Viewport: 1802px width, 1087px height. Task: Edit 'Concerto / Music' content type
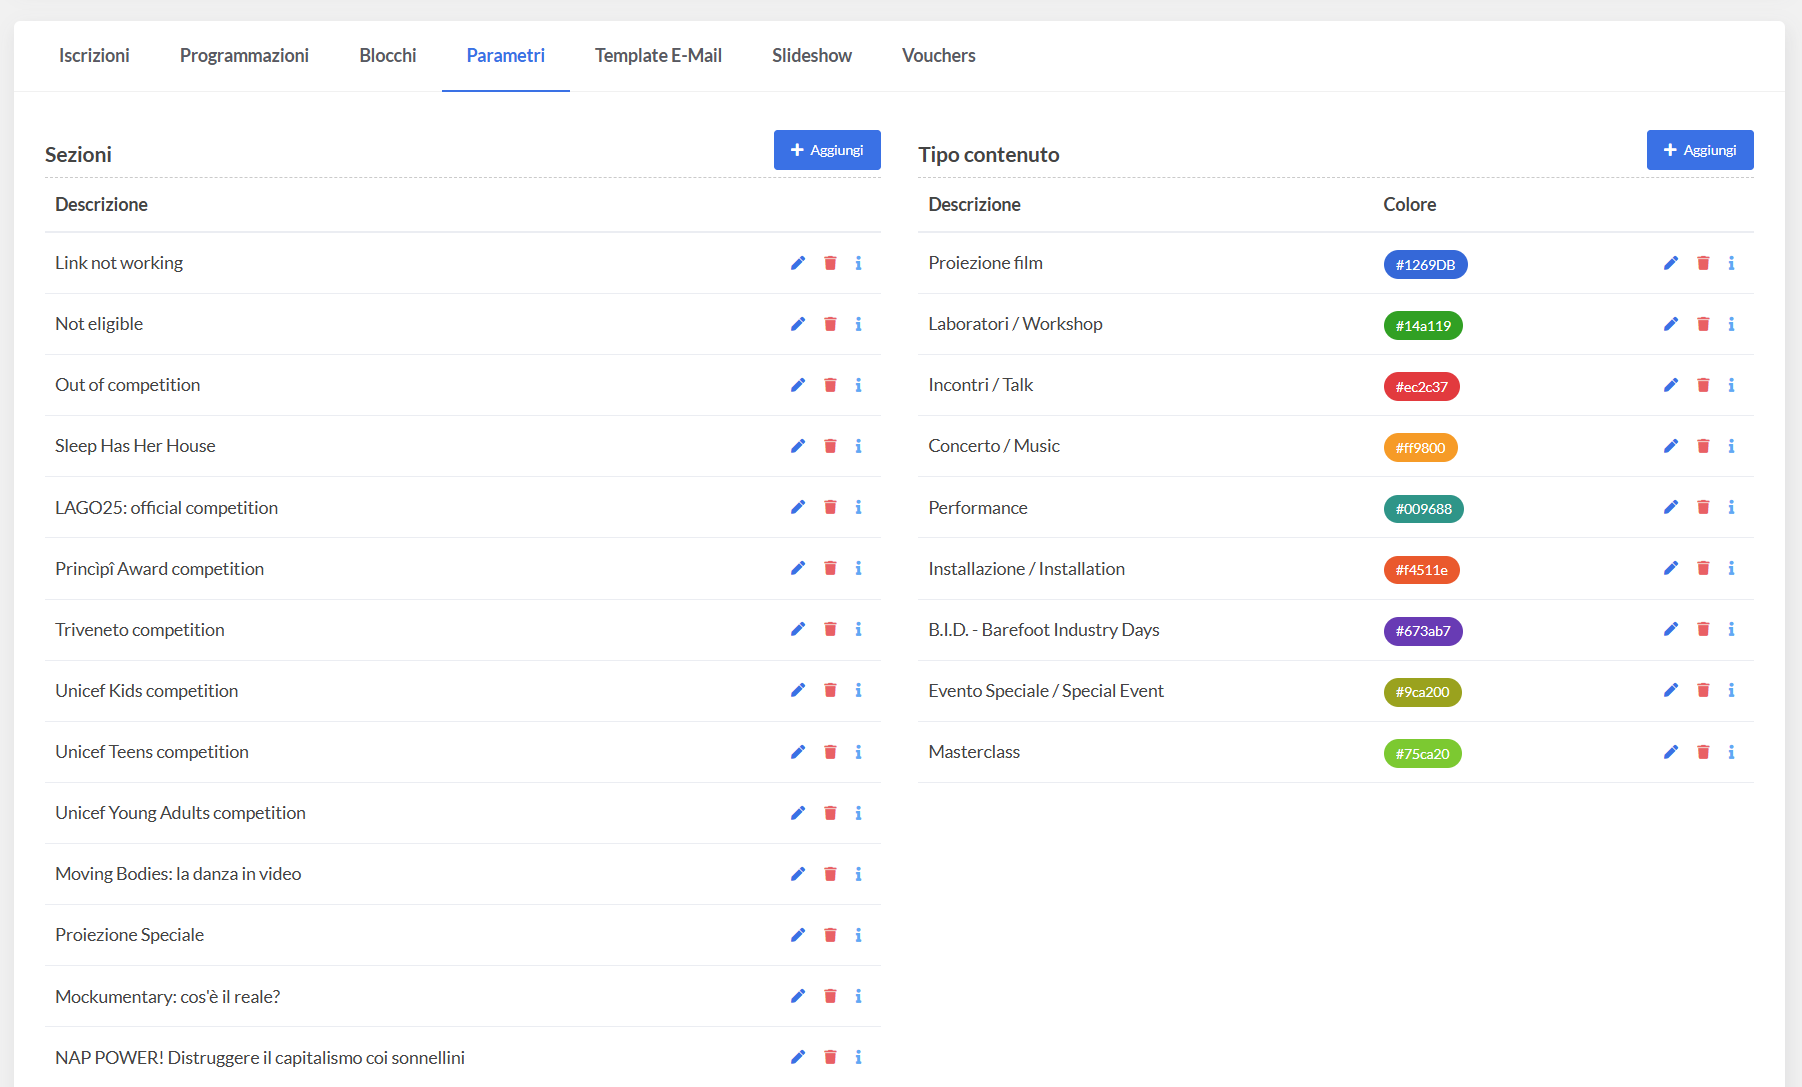click(x=1670, y=446)
